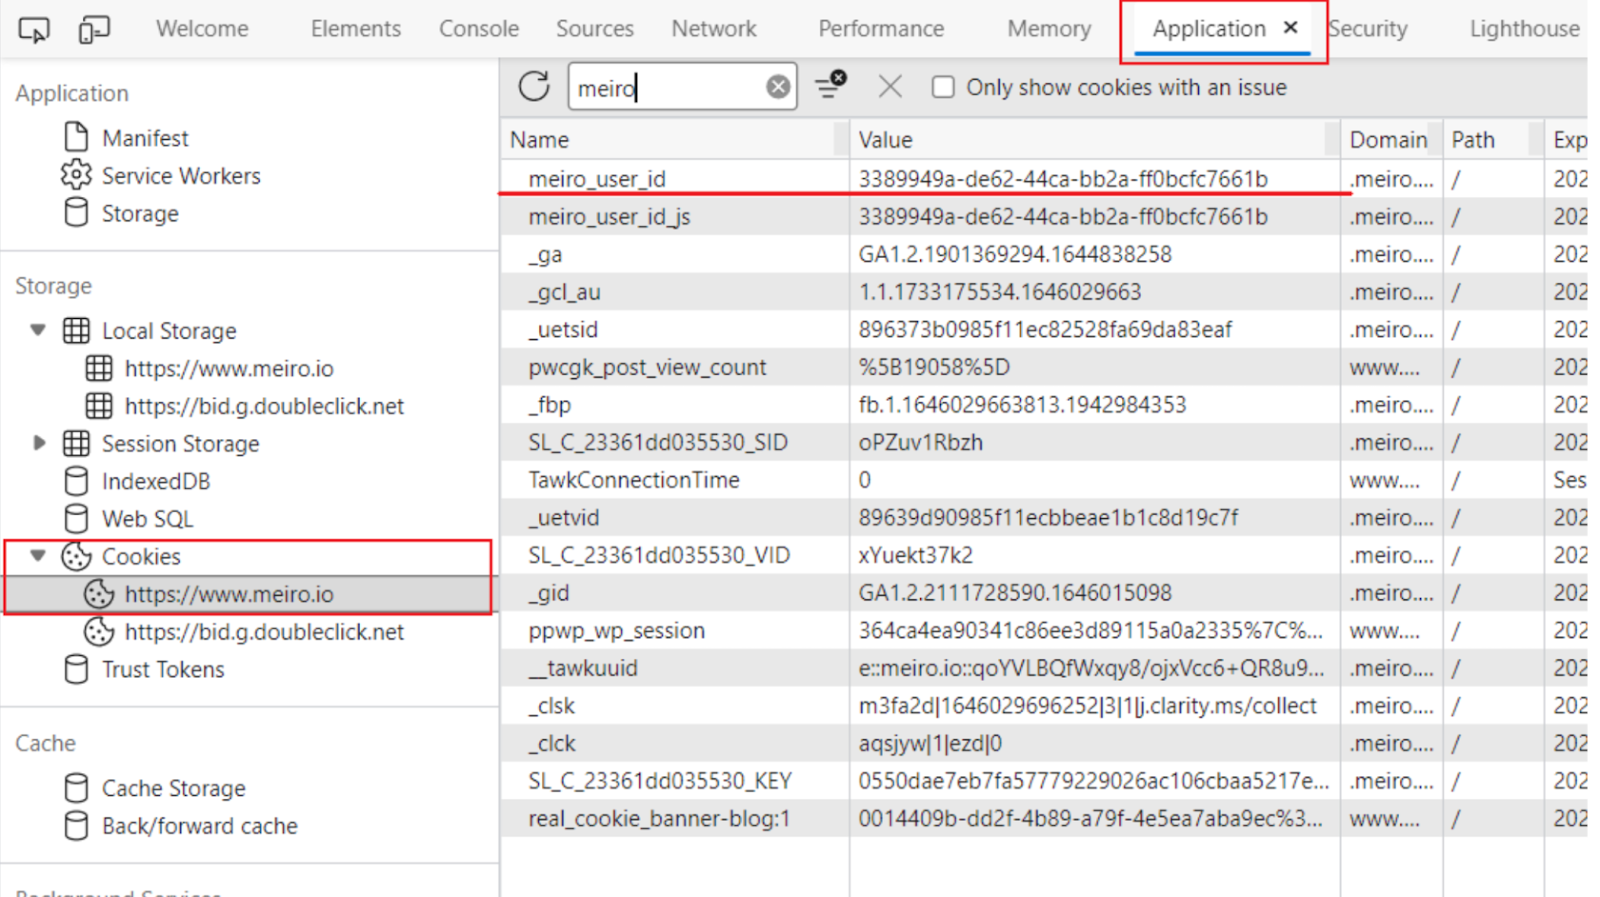The image size is (1600, 897).
Task: Click the Trust Tokens icon
Action: click(76, 669)
